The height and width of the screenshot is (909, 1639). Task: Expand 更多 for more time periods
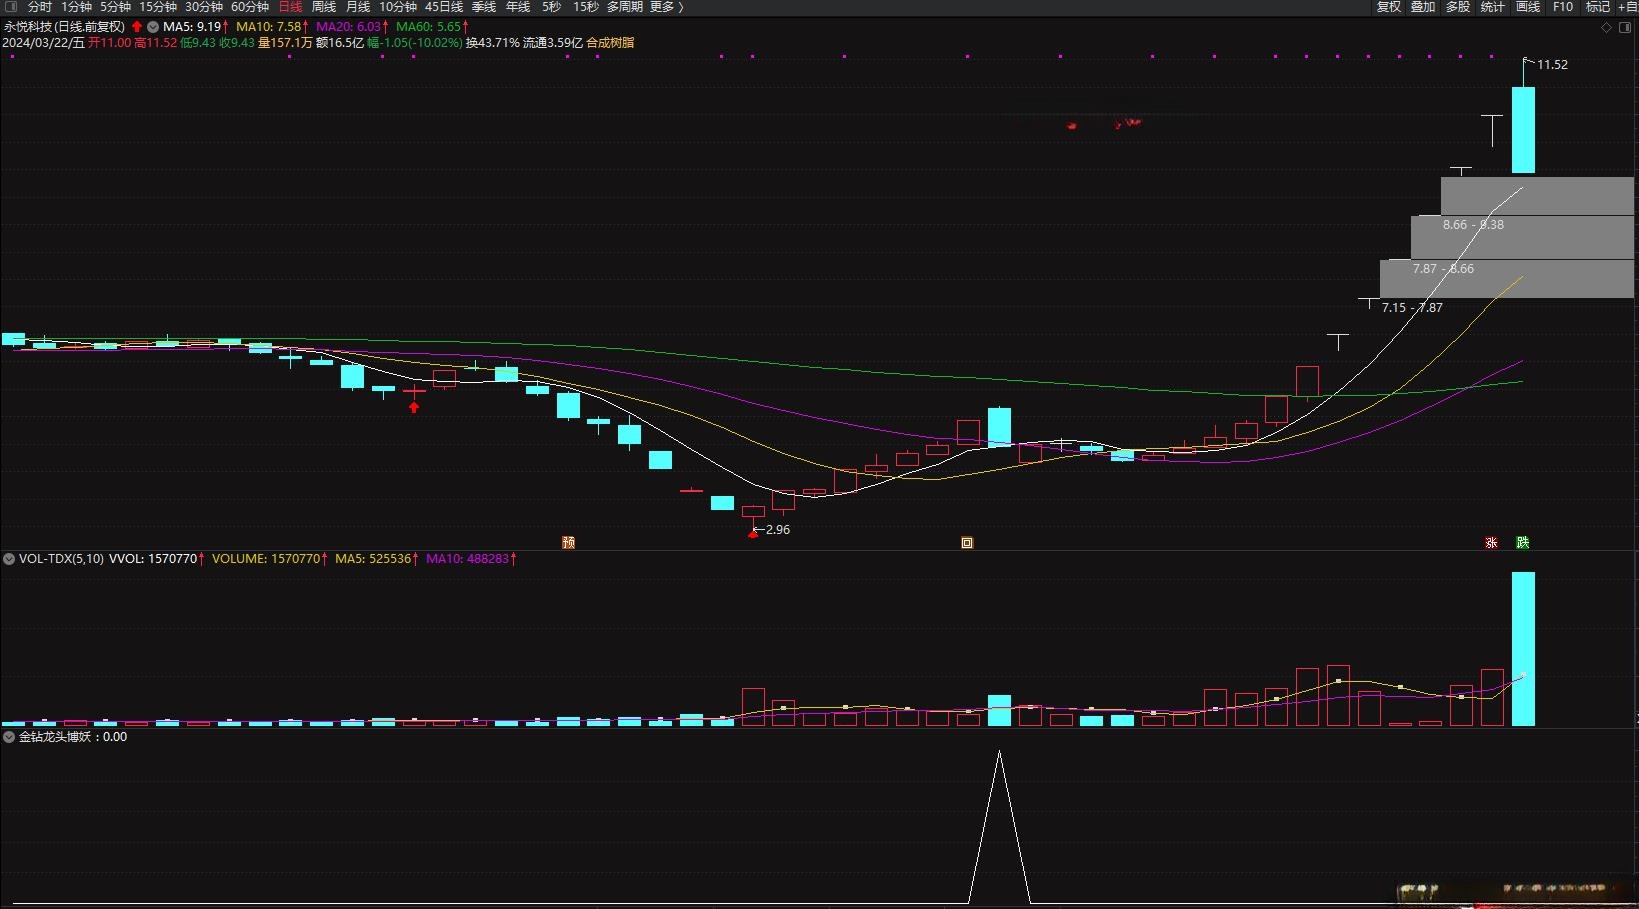pos(666,7)
